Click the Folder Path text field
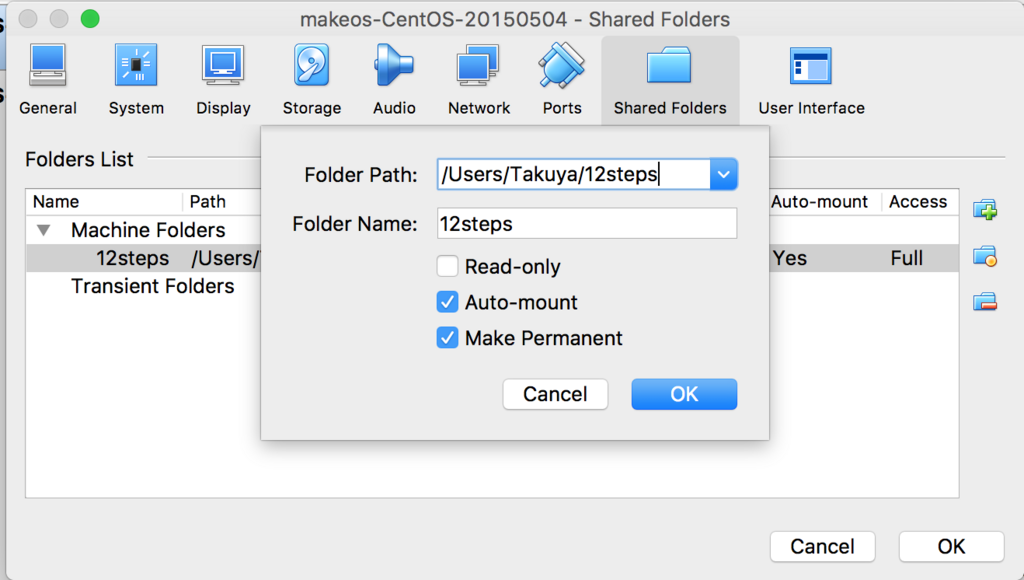The height and width of the screenshot is (580, 1024). pyautogui.click(x=573, y=174)
